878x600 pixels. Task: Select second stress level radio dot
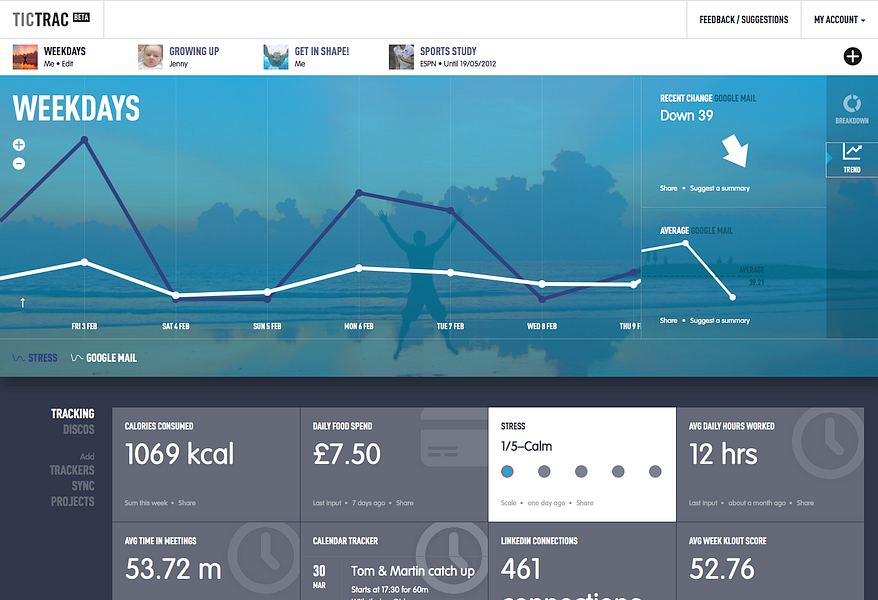544,471
